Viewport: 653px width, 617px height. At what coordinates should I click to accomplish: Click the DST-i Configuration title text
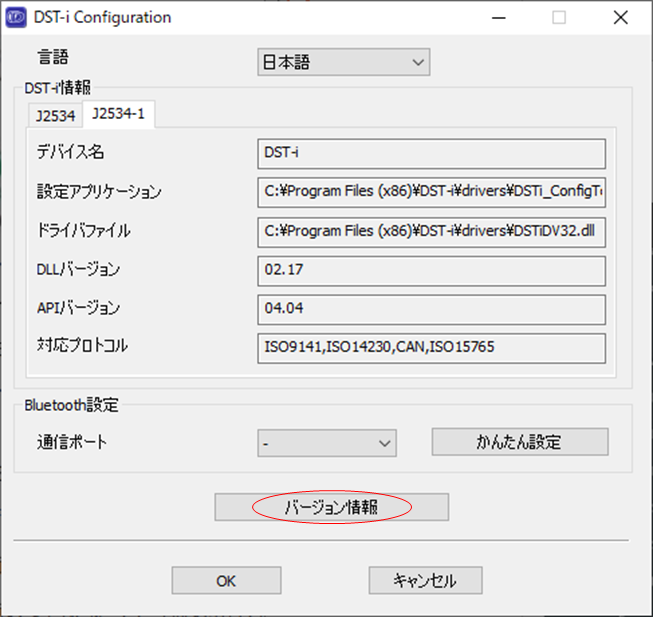point(102,17)
